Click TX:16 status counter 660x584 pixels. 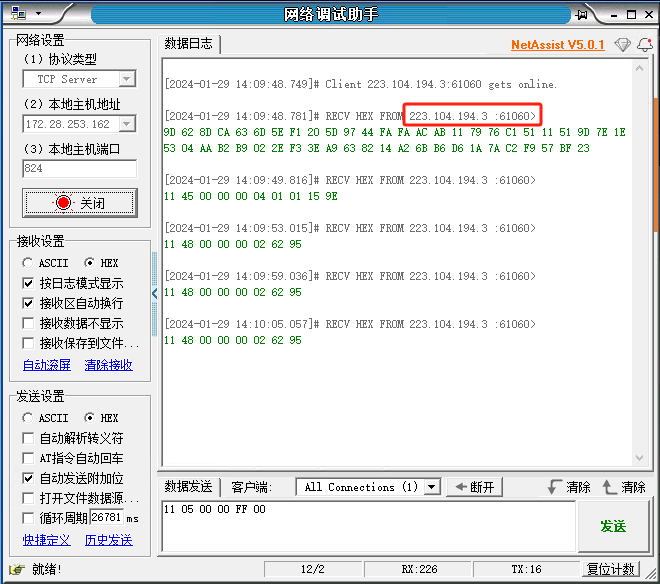point(527,569)
